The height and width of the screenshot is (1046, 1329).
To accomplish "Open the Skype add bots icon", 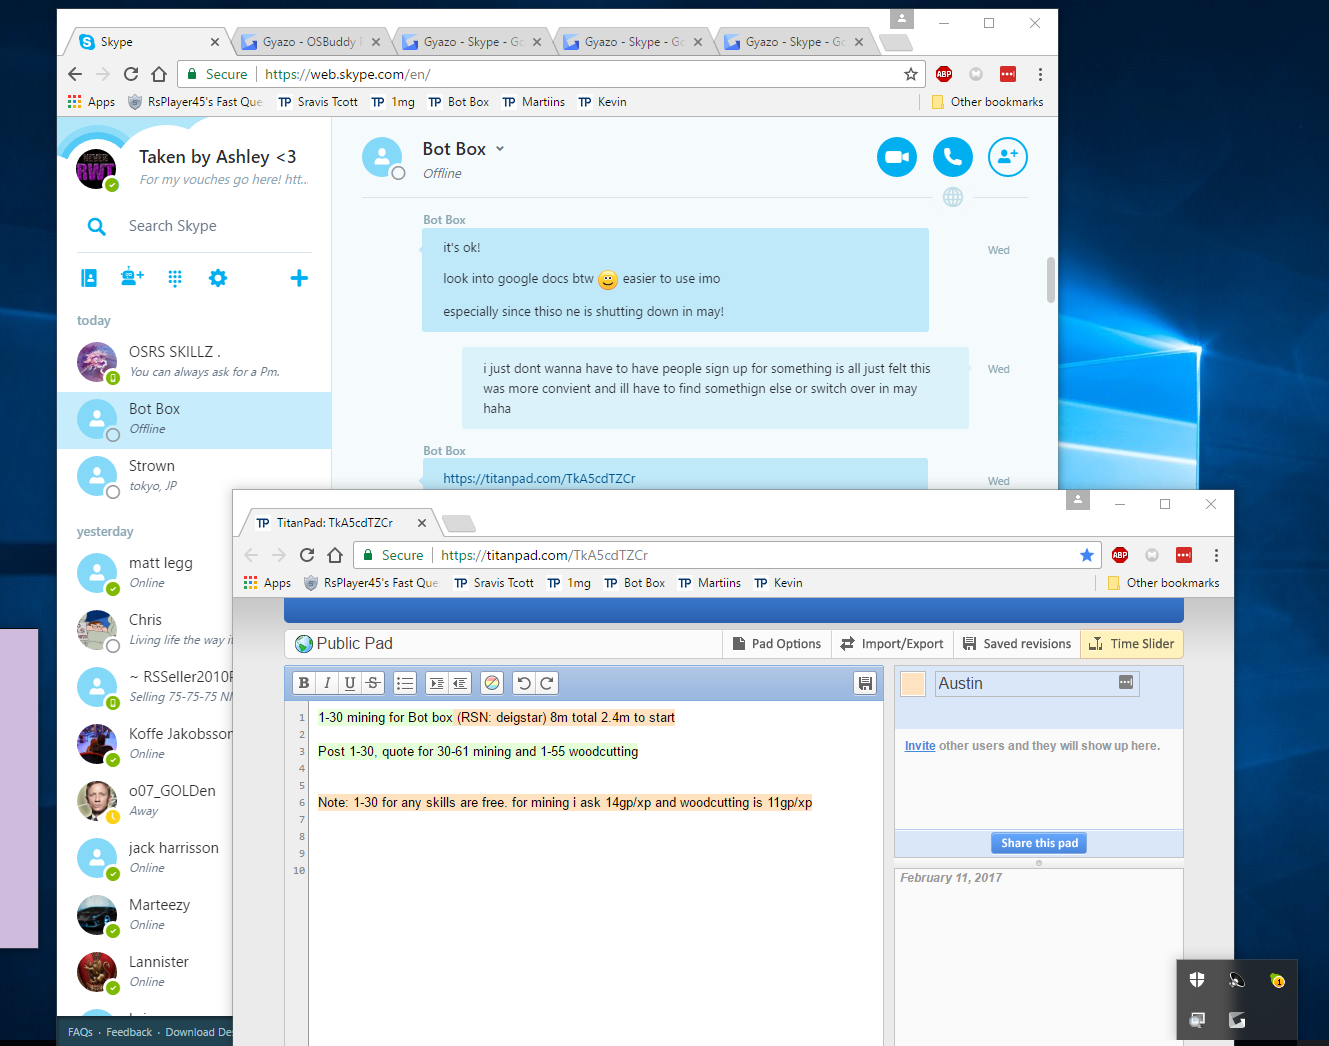I will [132, 278].
